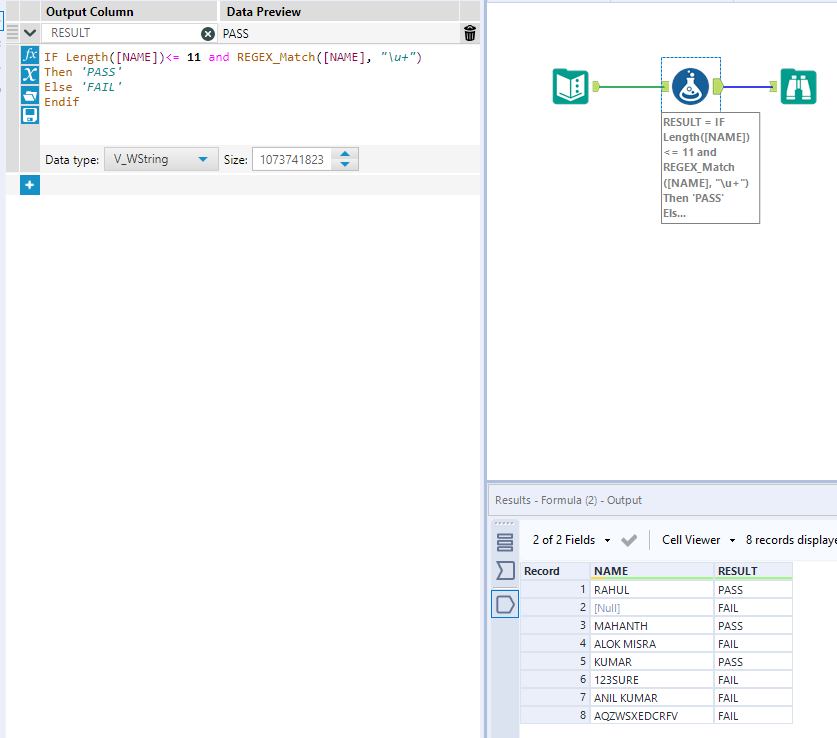837x738 pixels.
Task: Clear the RESULT output column name
Action: click(x=208, y=33)
